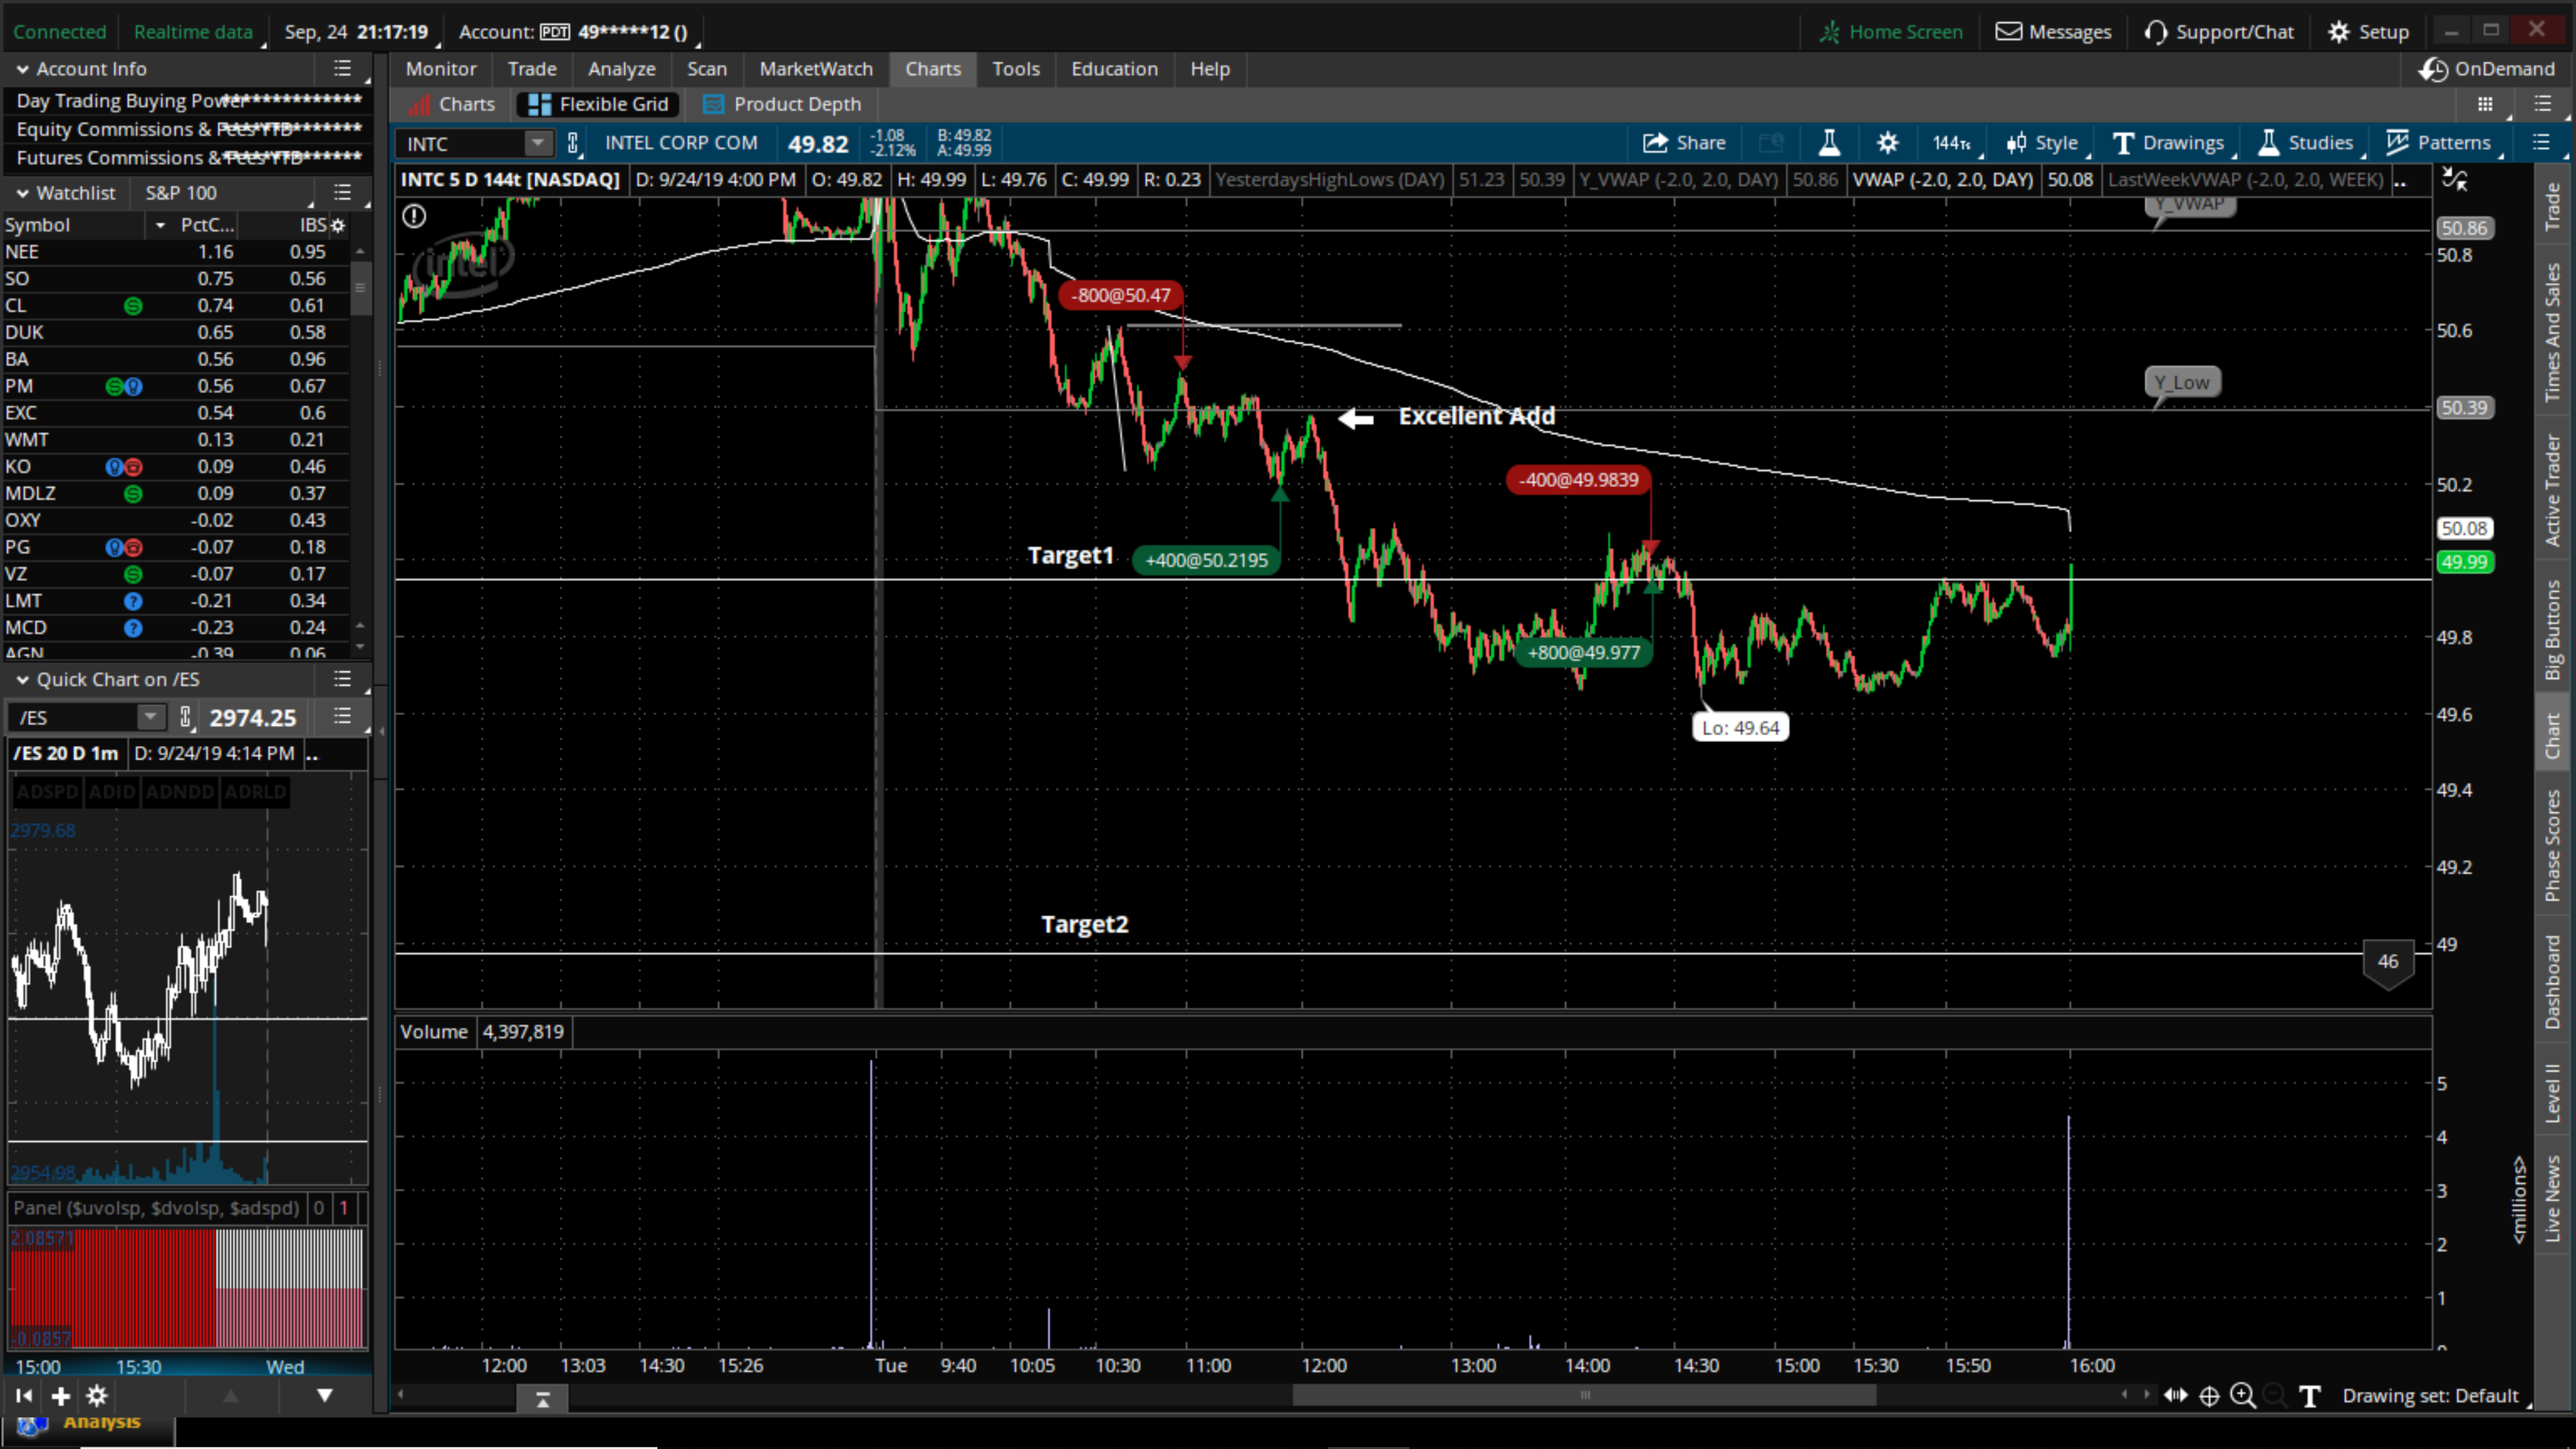Click the /ES symbol link icon
Viewport: 2576px width, 1449px height.
(x=185, y=717)
